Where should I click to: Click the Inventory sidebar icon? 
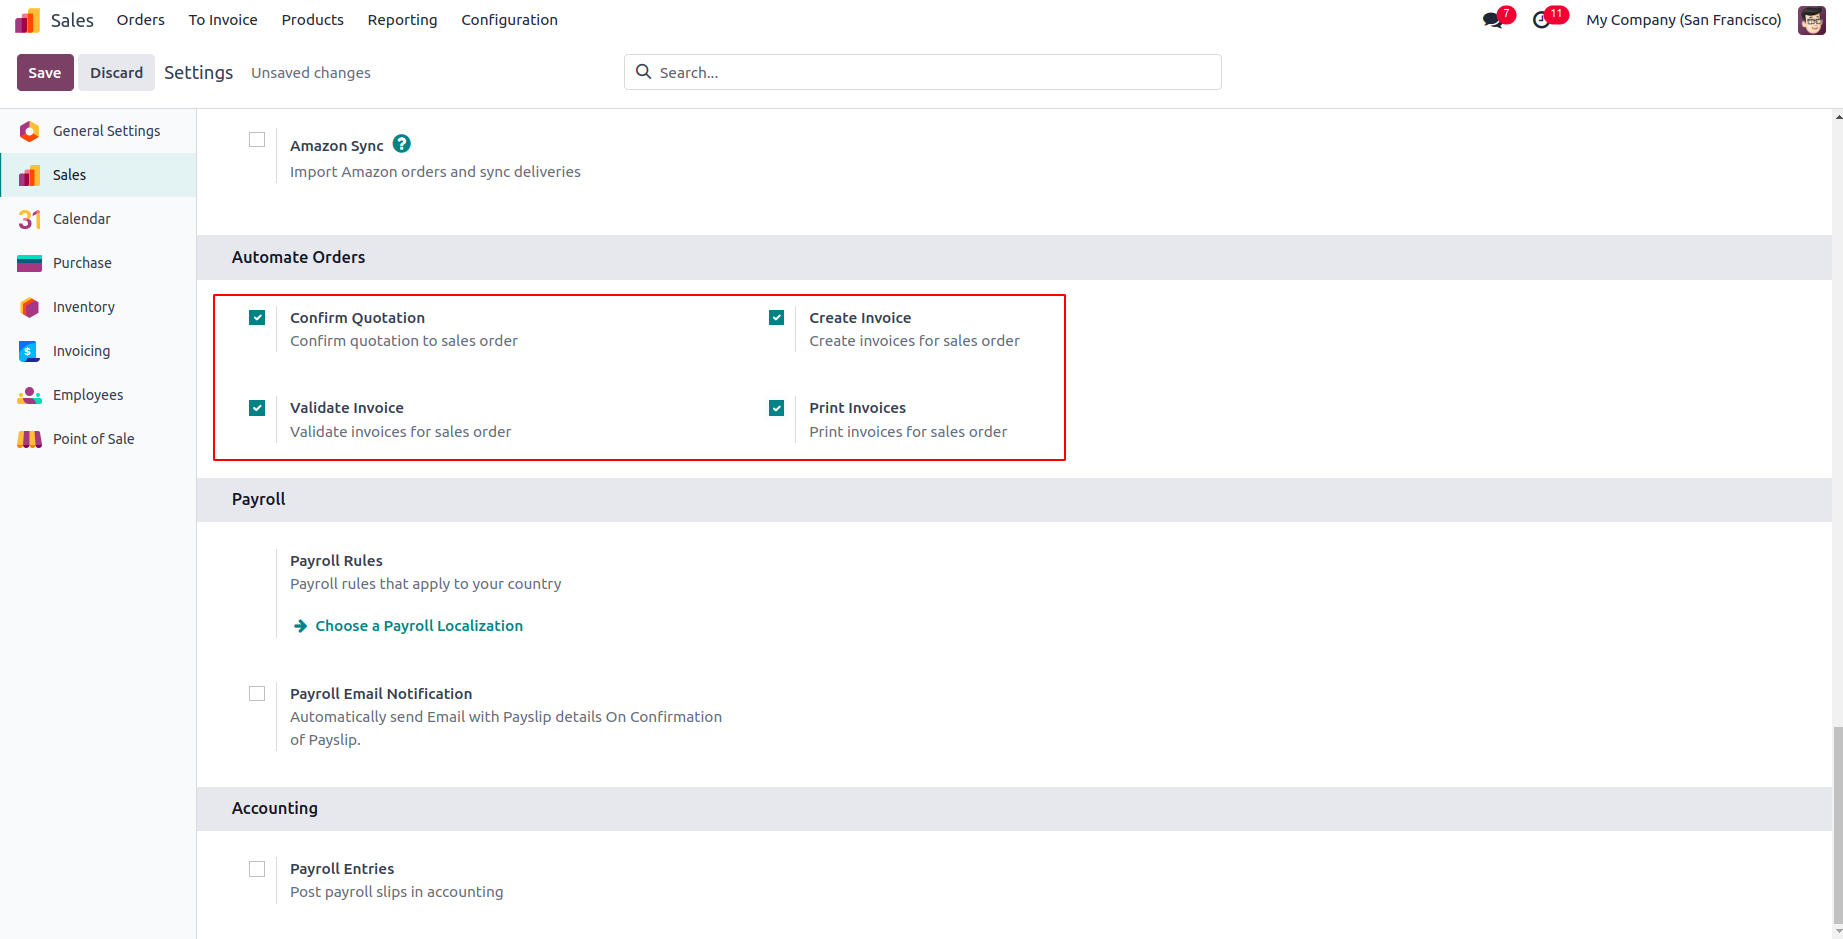pos(30,307)
